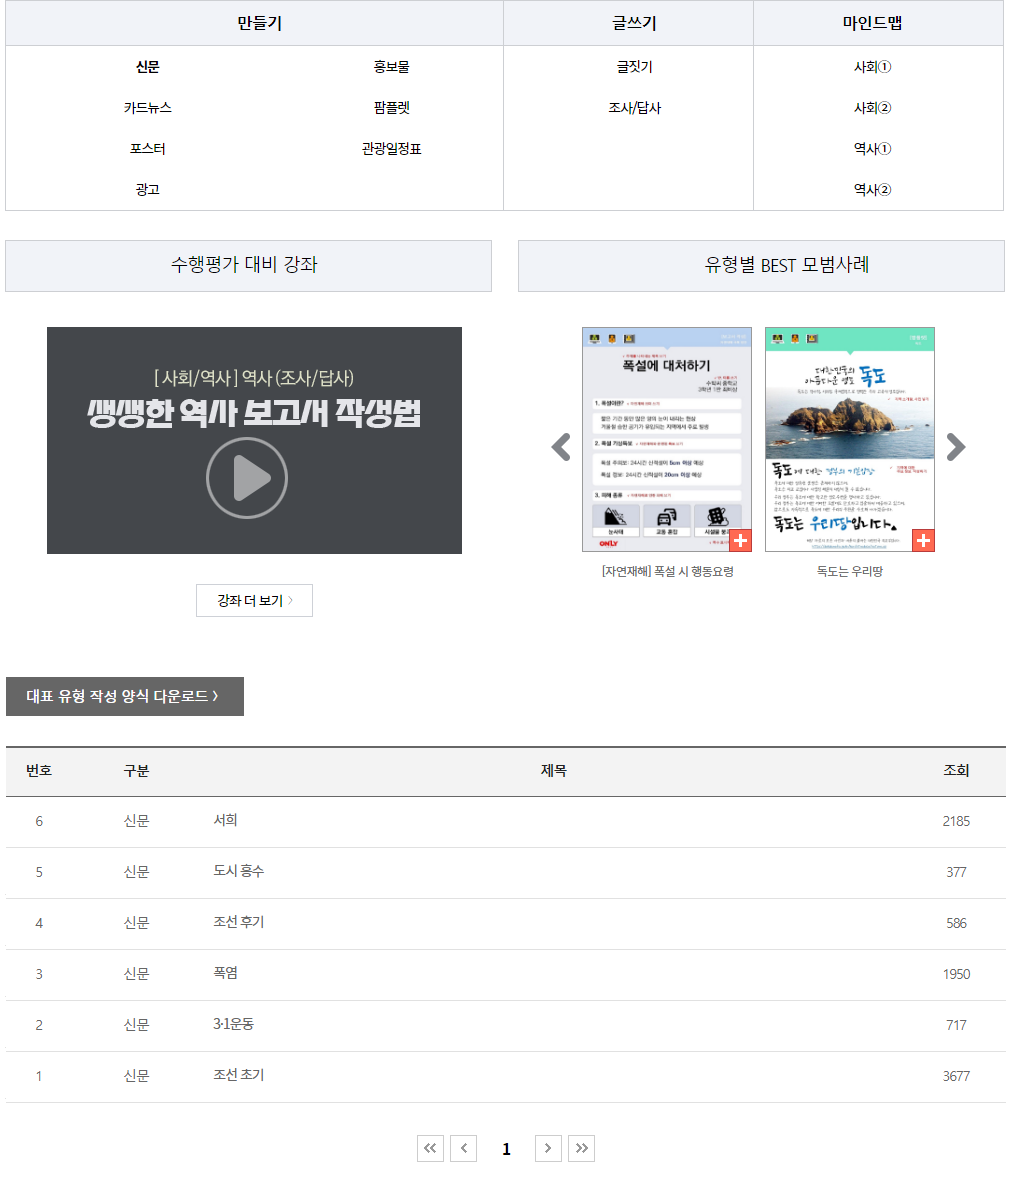Click 대표 유형 작성 양식 다운로드 button
The image size is (1011, 1198).
tap(125, 696)
